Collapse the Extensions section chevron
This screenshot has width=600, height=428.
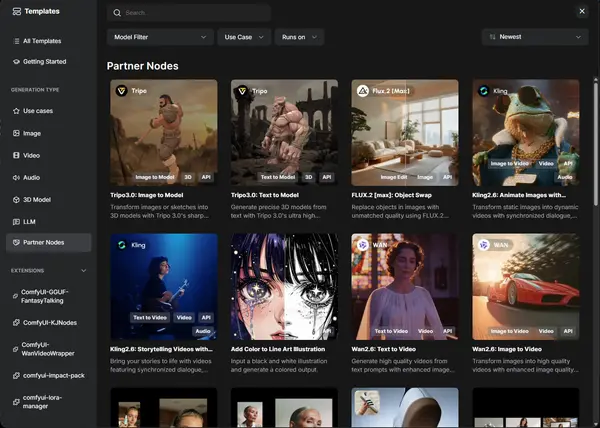click(84, 270)
